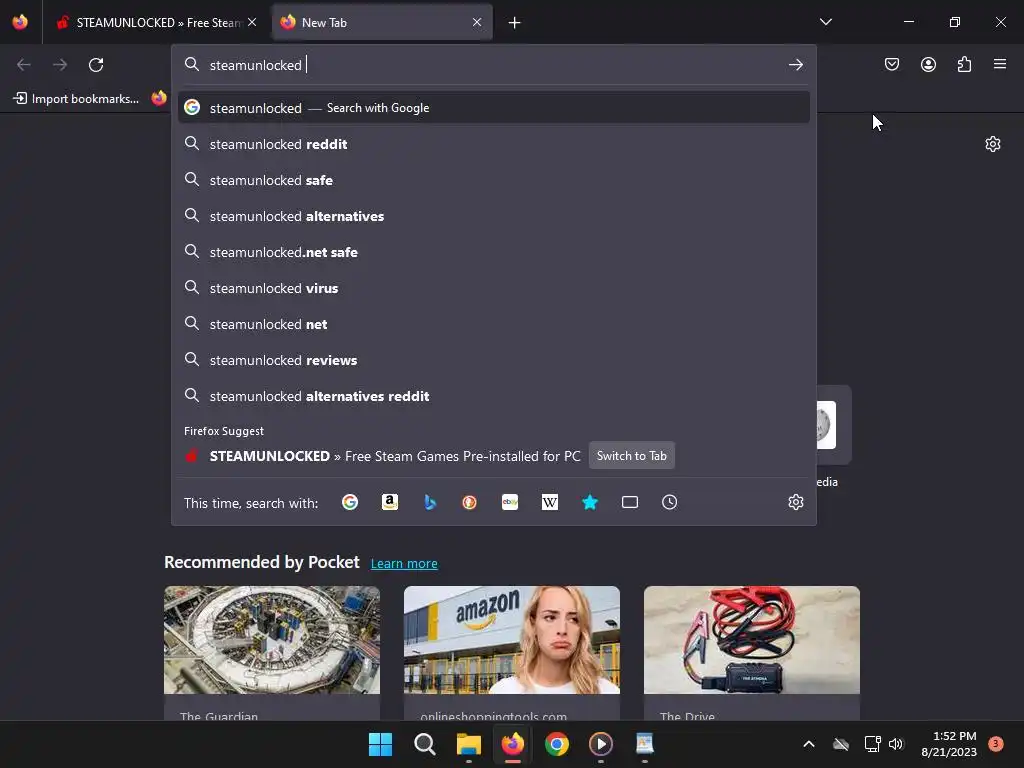1024x768 pixels.
Task: Click the Go arrow in address bar
Action: coord(795,65)
